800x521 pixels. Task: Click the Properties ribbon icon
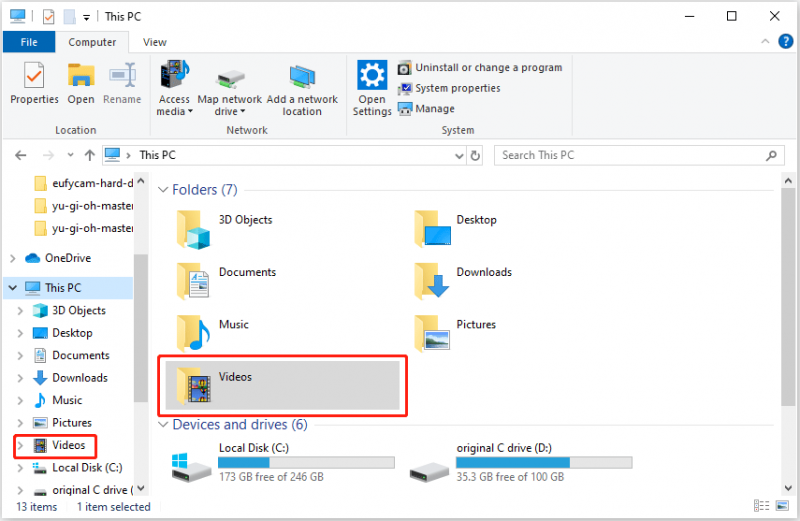coord(34,84)
